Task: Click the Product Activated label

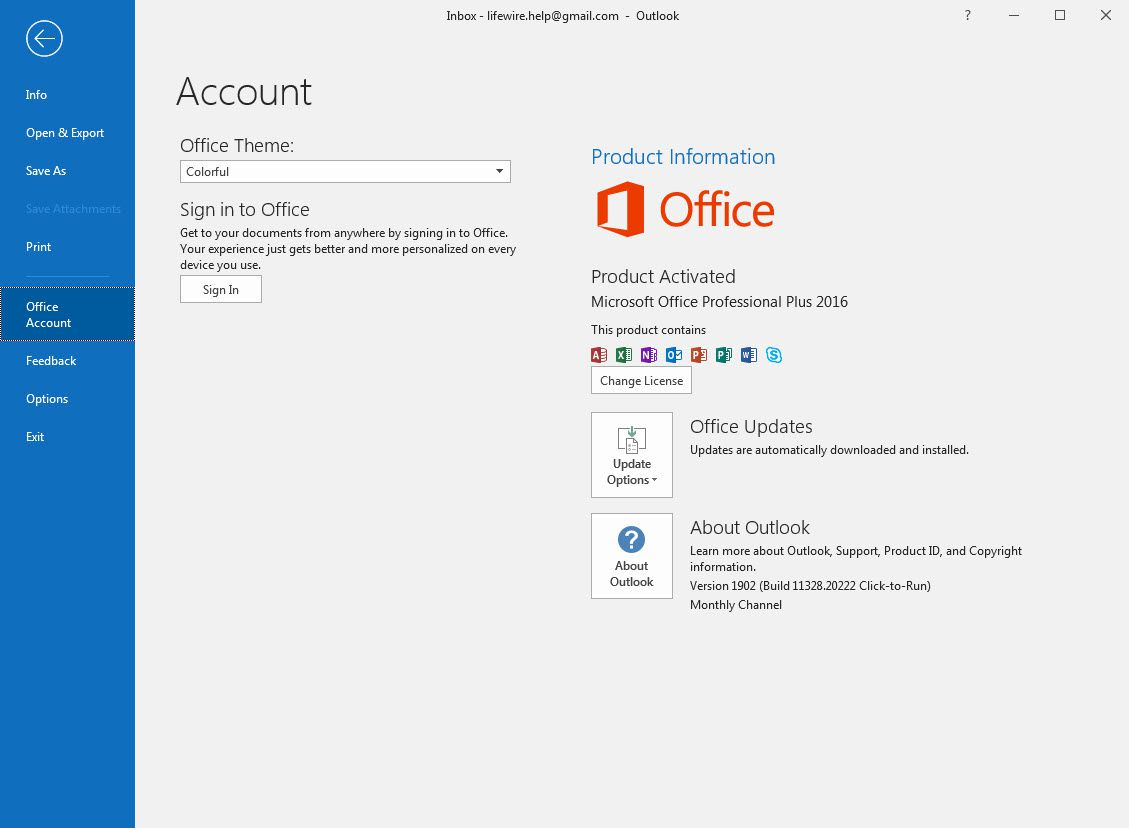Action: pyautogui.click(x=663, y=276)
